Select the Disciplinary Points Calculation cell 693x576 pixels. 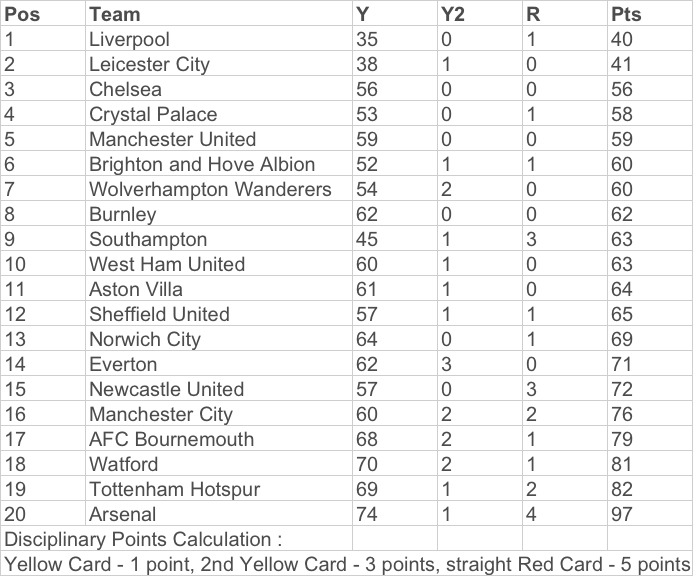(x=177, y=538)
